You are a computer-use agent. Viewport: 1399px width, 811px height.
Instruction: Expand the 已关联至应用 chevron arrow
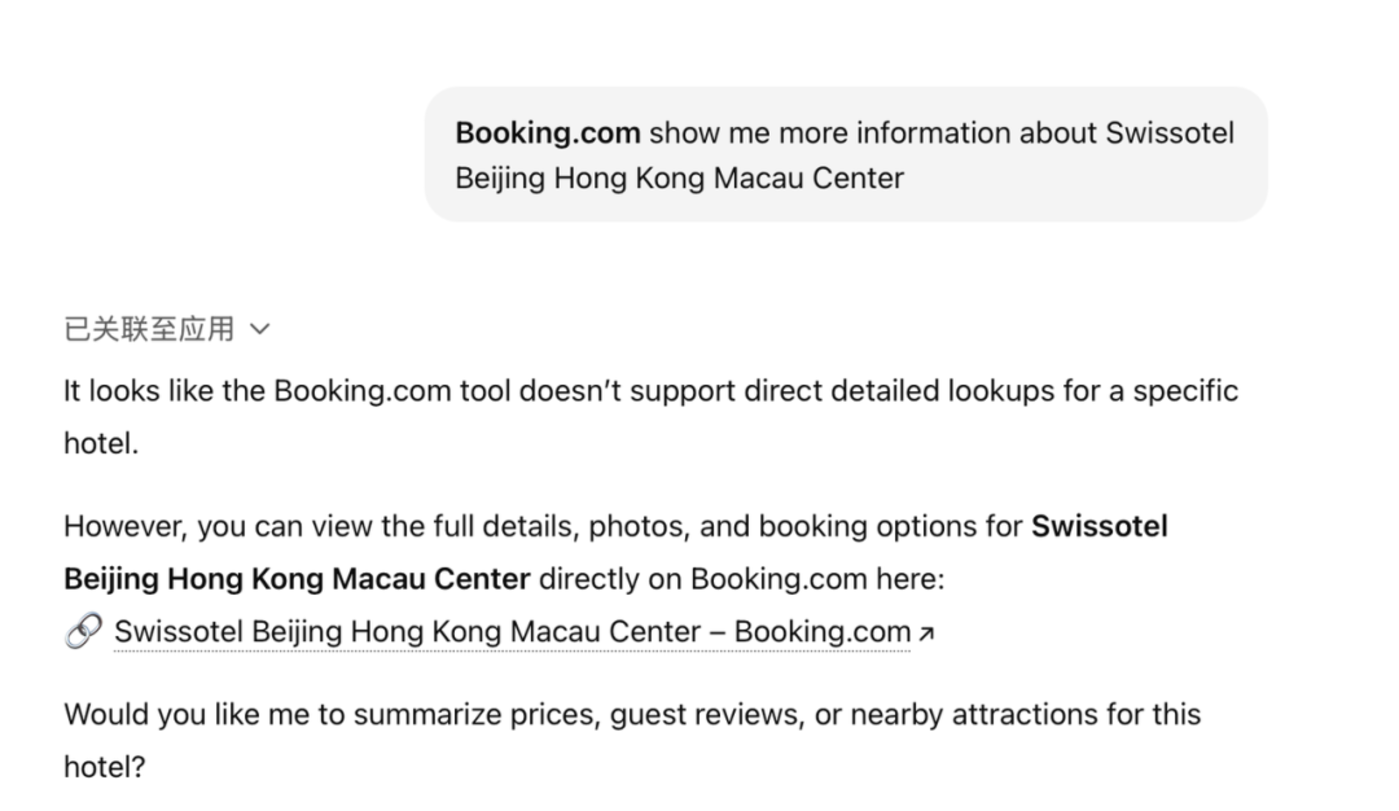(x=259, y=329)
